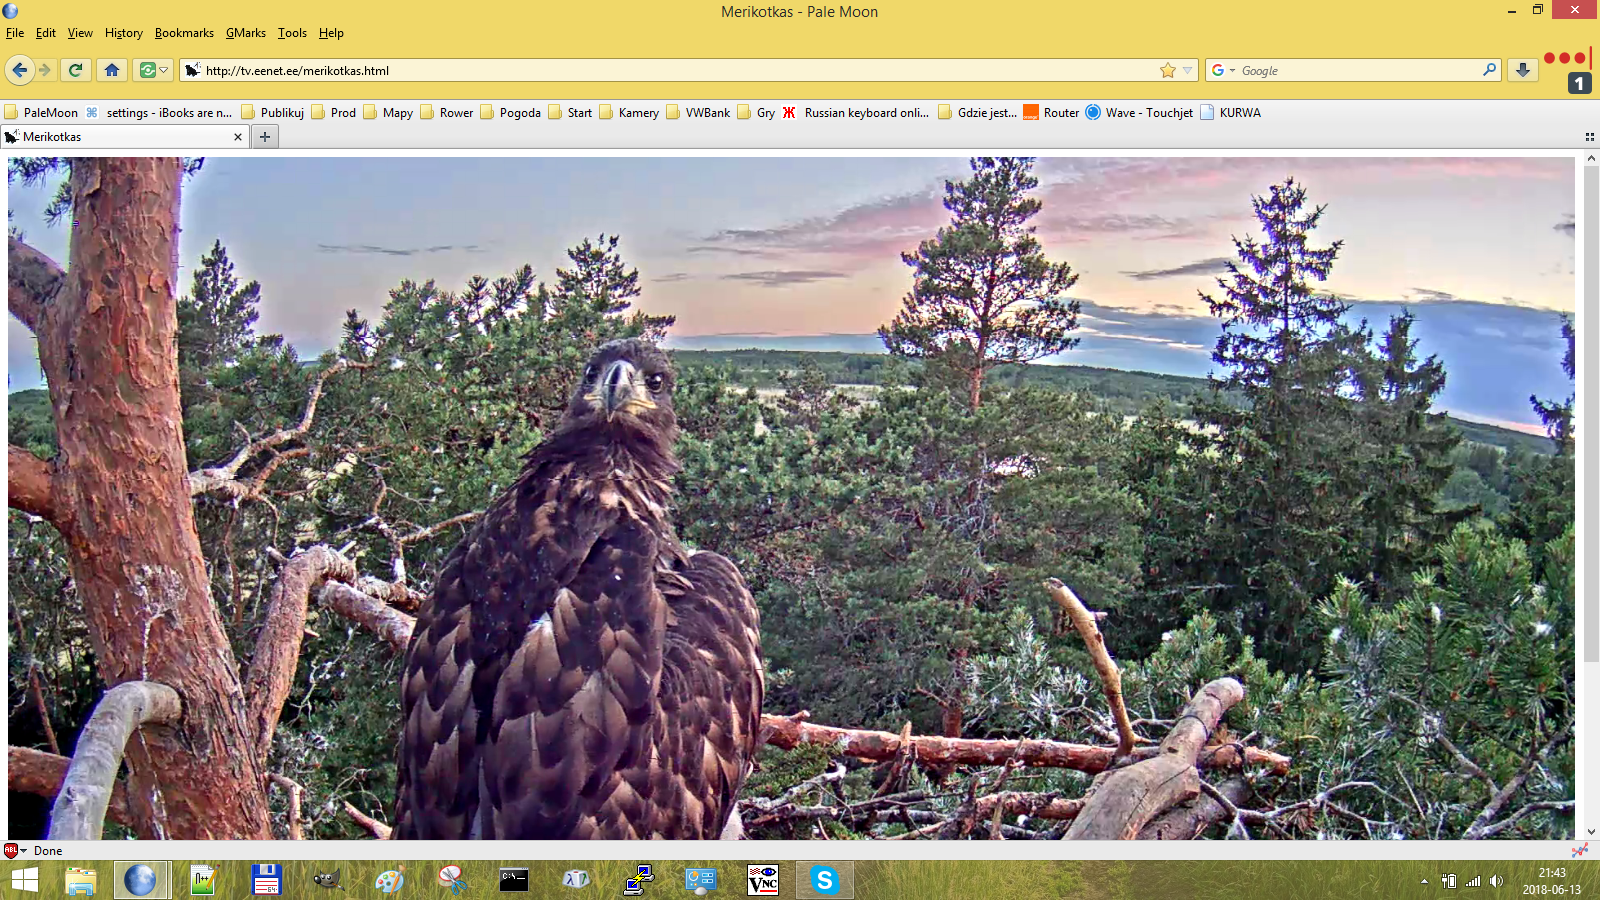Click the green sync toolbar icon
Screen dimensions: 1600x900
point(148,70)
